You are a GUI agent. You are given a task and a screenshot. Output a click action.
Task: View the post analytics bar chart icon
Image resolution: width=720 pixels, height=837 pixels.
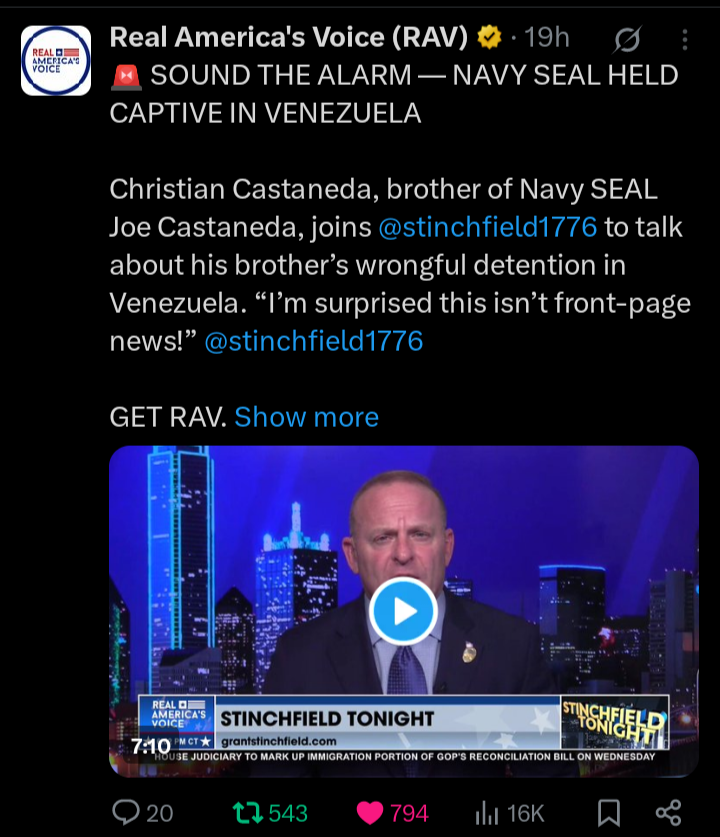[x=487, y=813]
